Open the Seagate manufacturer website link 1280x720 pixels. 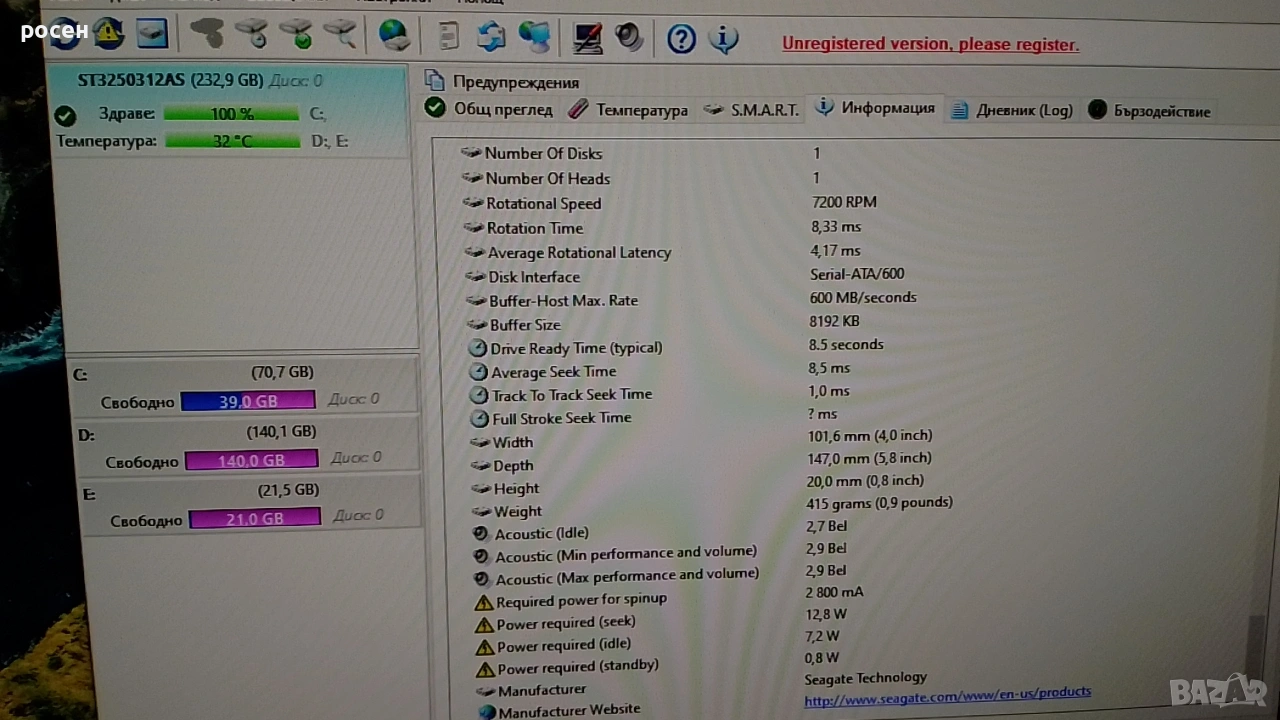tap(947, 693)
